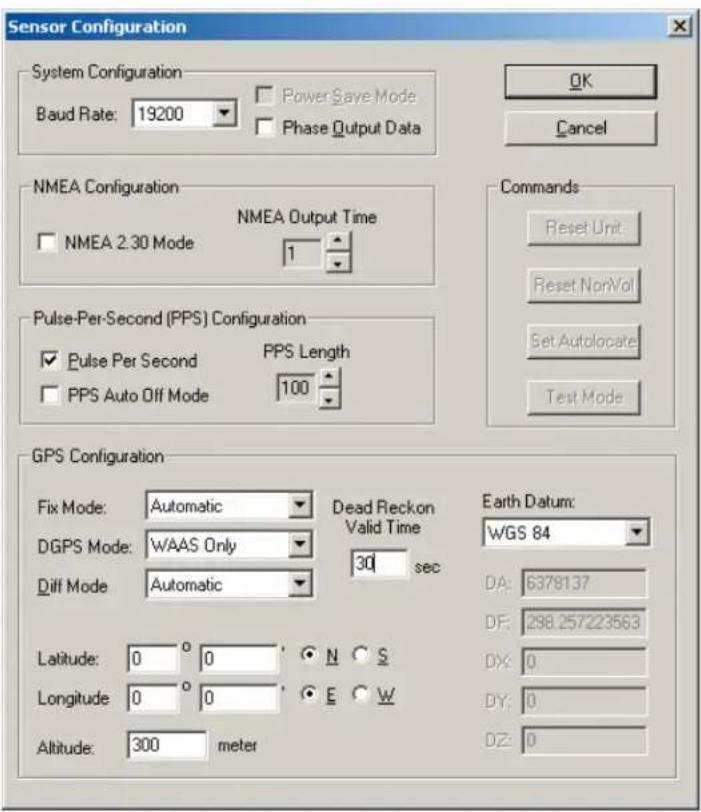Image resolution: width=701 pixels, height=812 pixels.
Task: Decrease NMEA Output Time with down arrow
Action: click(338, 263)
